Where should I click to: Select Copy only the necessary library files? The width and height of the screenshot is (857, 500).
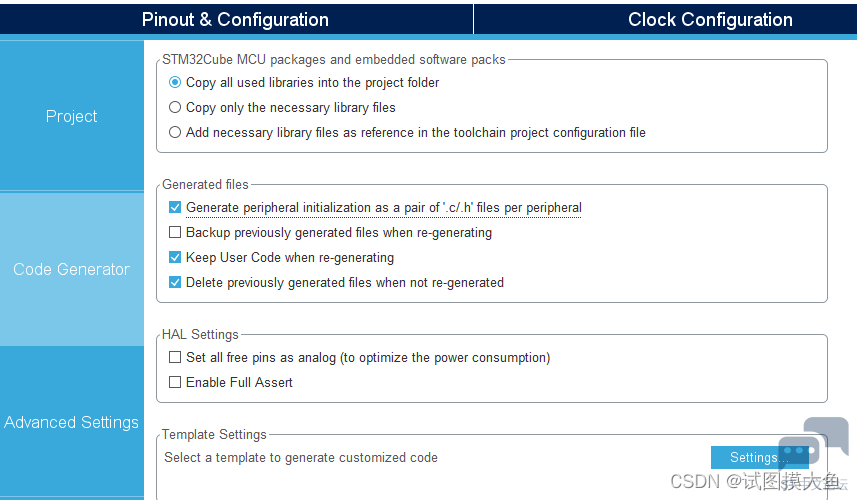click(x=175, y=108)
